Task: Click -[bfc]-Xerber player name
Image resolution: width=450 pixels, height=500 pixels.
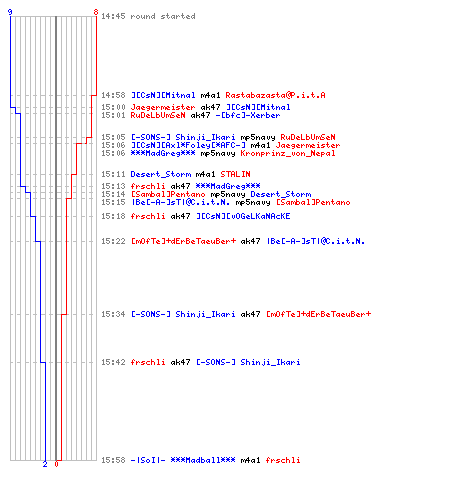Action: (248, 115)
